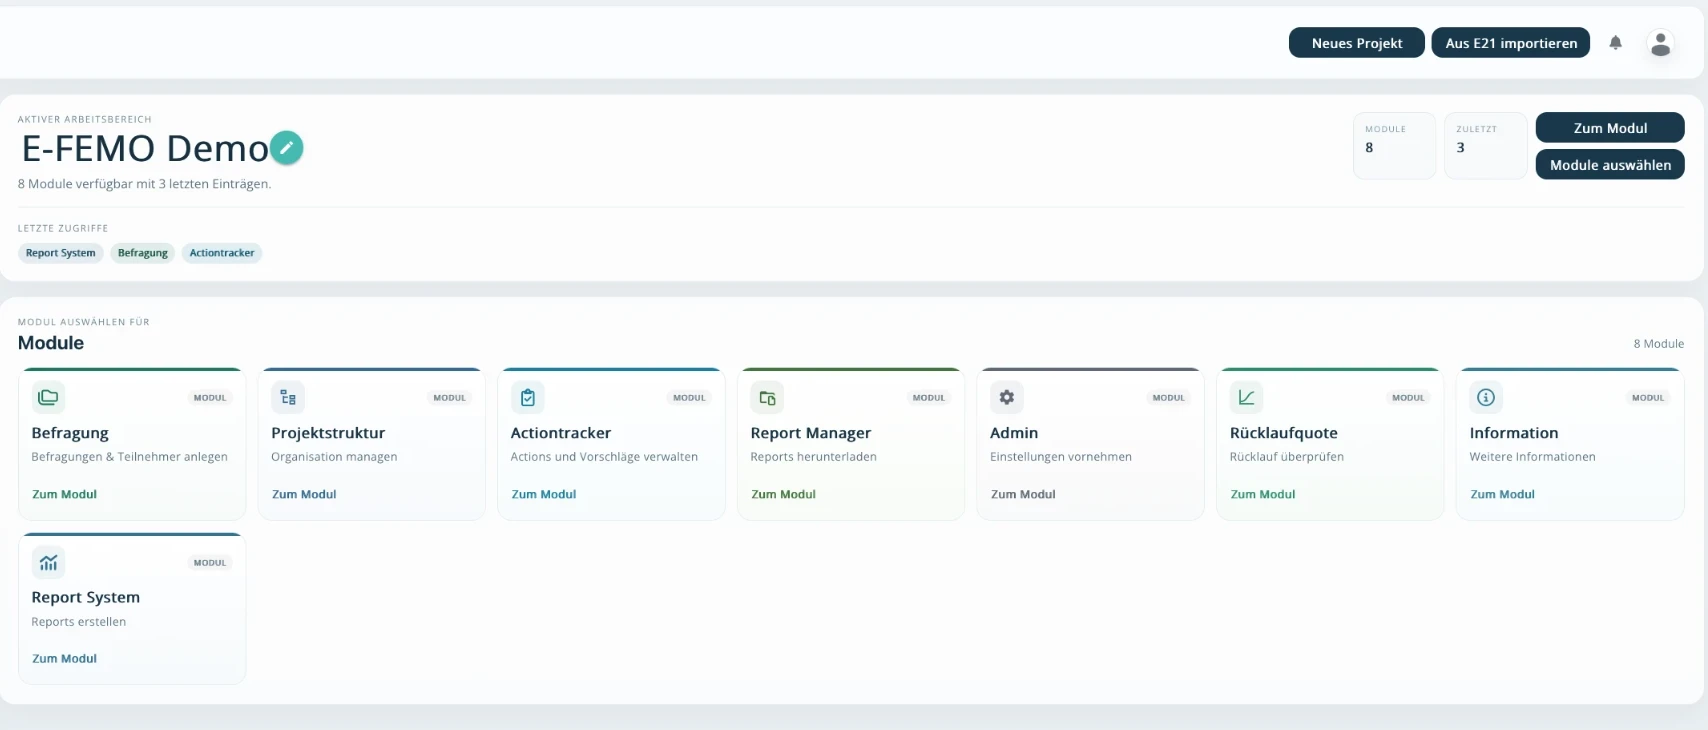Viewport: 1708px width, 730px height.
Task: Click the Befragung module folder icon
Action: (x=48, y=397)
